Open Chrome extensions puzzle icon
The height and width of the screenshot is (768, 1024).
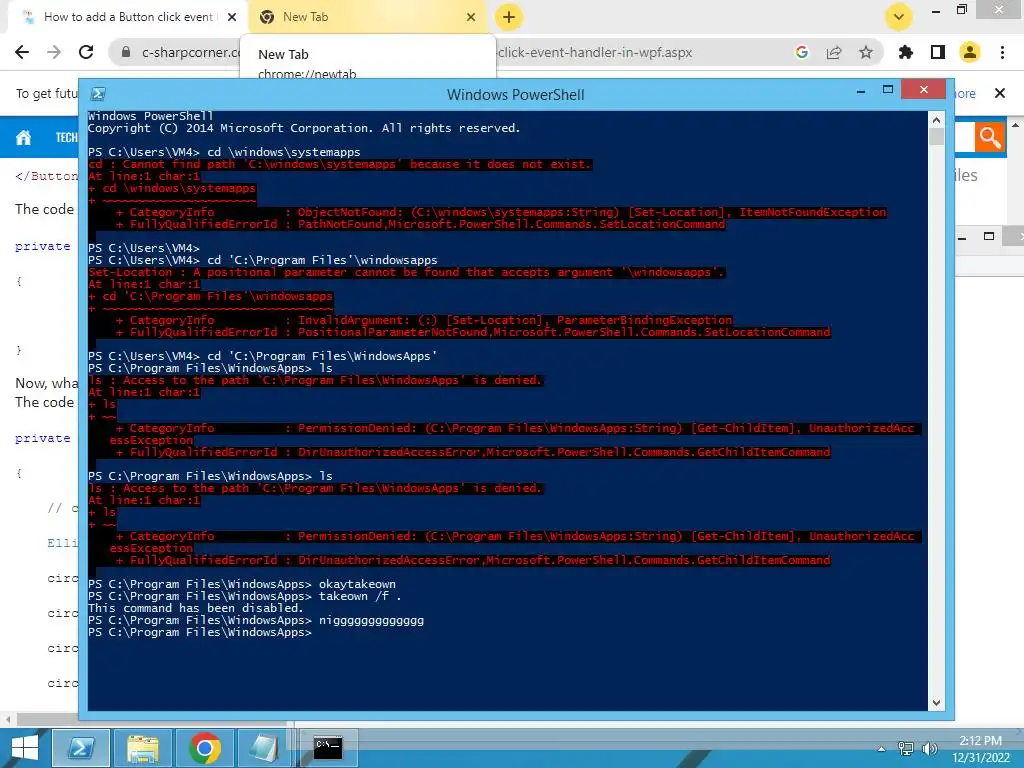pos(906,52)
